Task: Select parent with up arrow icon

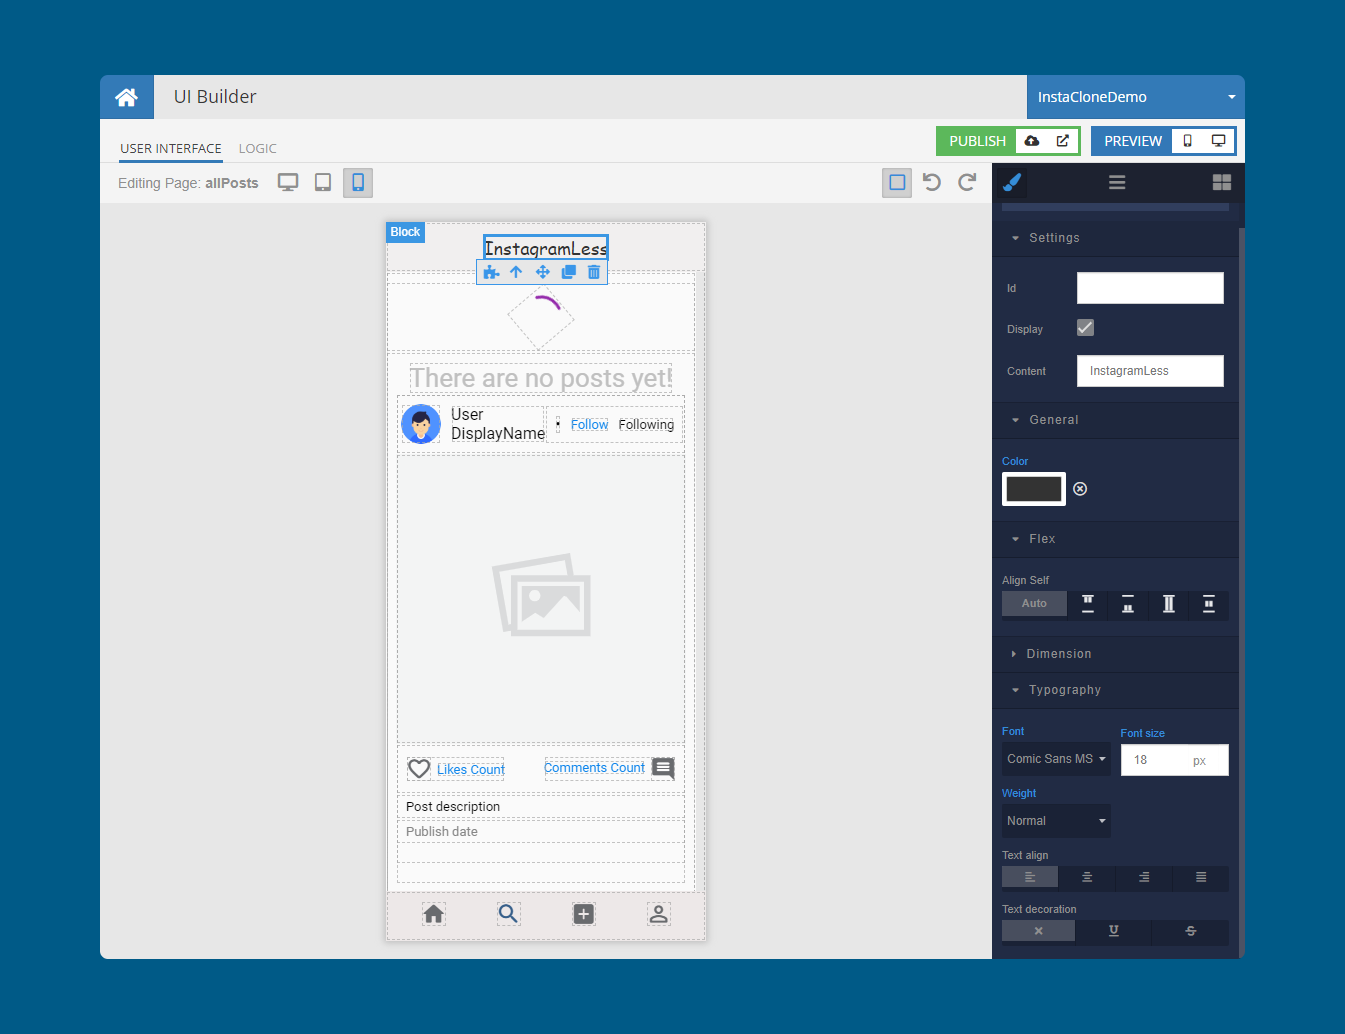Action: (x=516, y=272)
